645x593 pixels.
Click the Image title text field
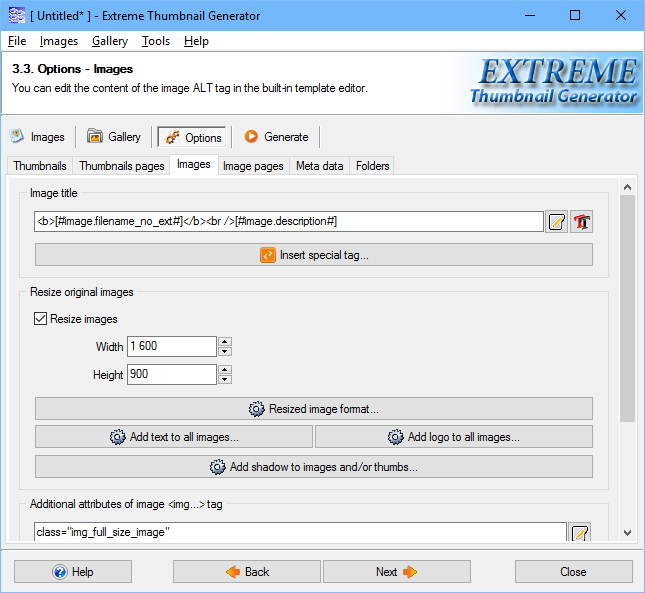click(x=289, y=222)
